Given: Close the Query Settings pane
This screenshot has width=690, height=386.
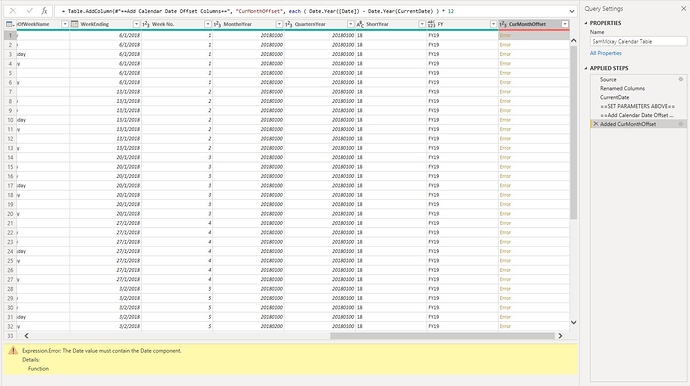Looking at the screenshot, I should pyautogui.click(x=683, y=8).
